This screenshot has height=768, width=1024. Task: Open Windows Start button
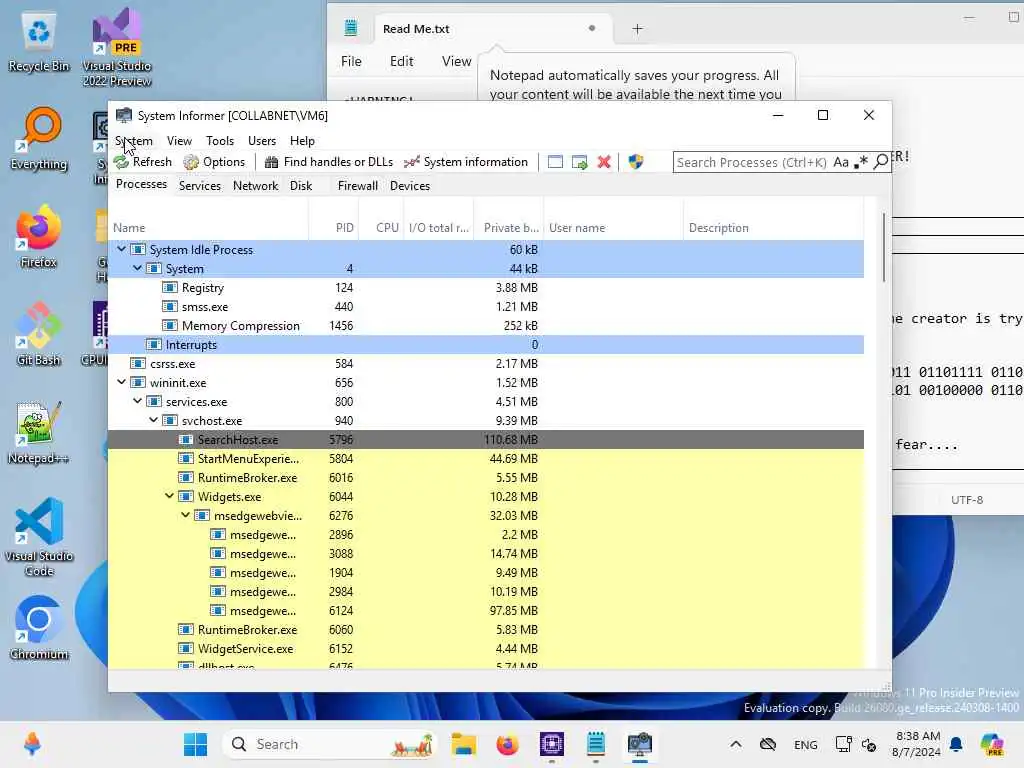pyautogui.click(x=195, y=744)
